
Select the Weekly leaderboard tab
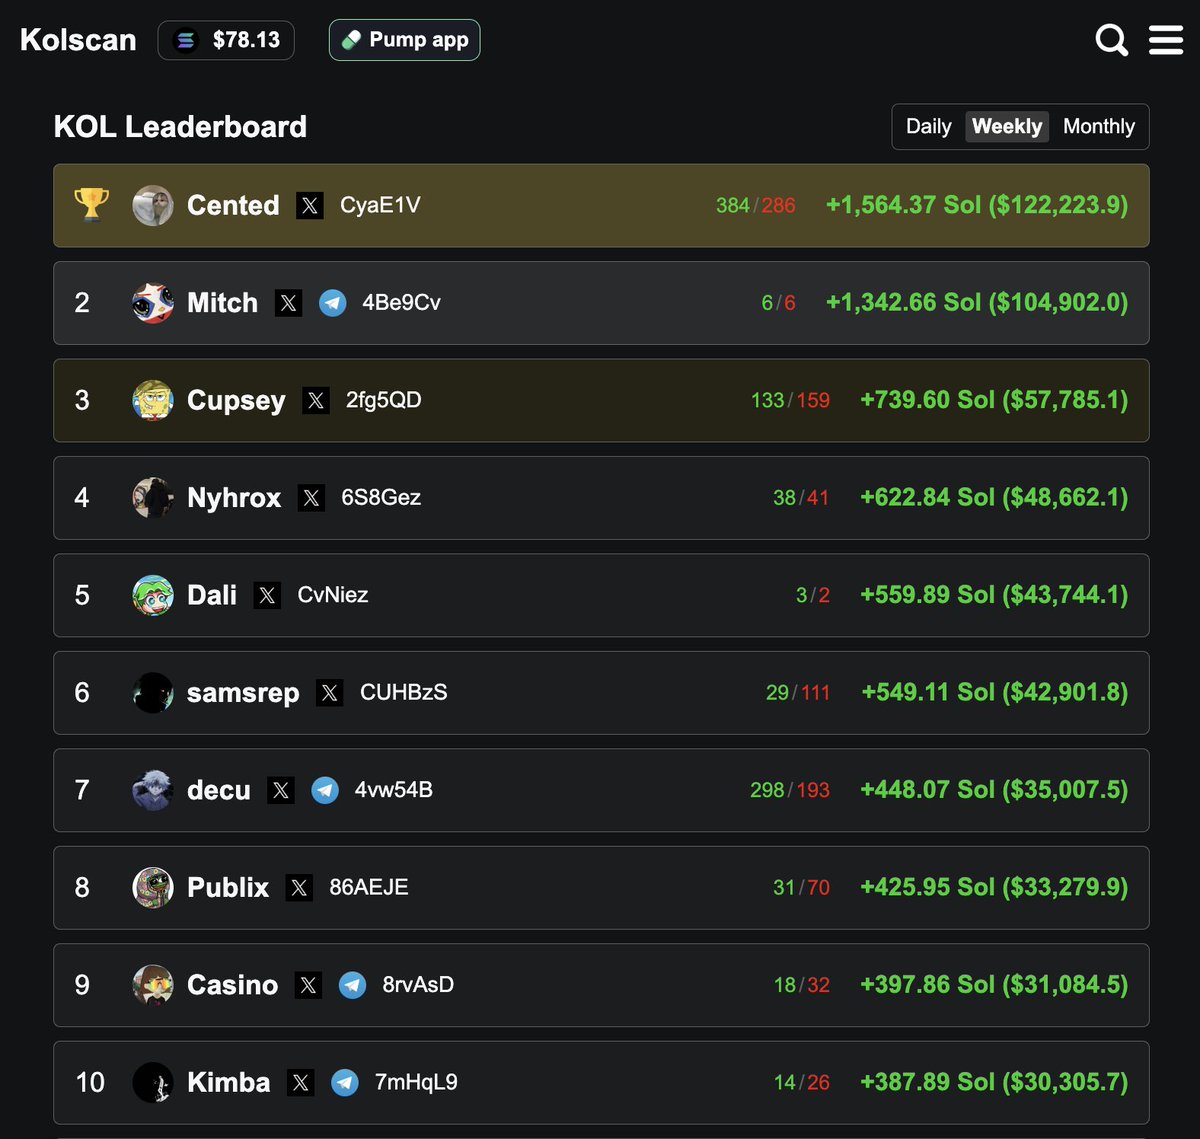(x=1007, y=127)
